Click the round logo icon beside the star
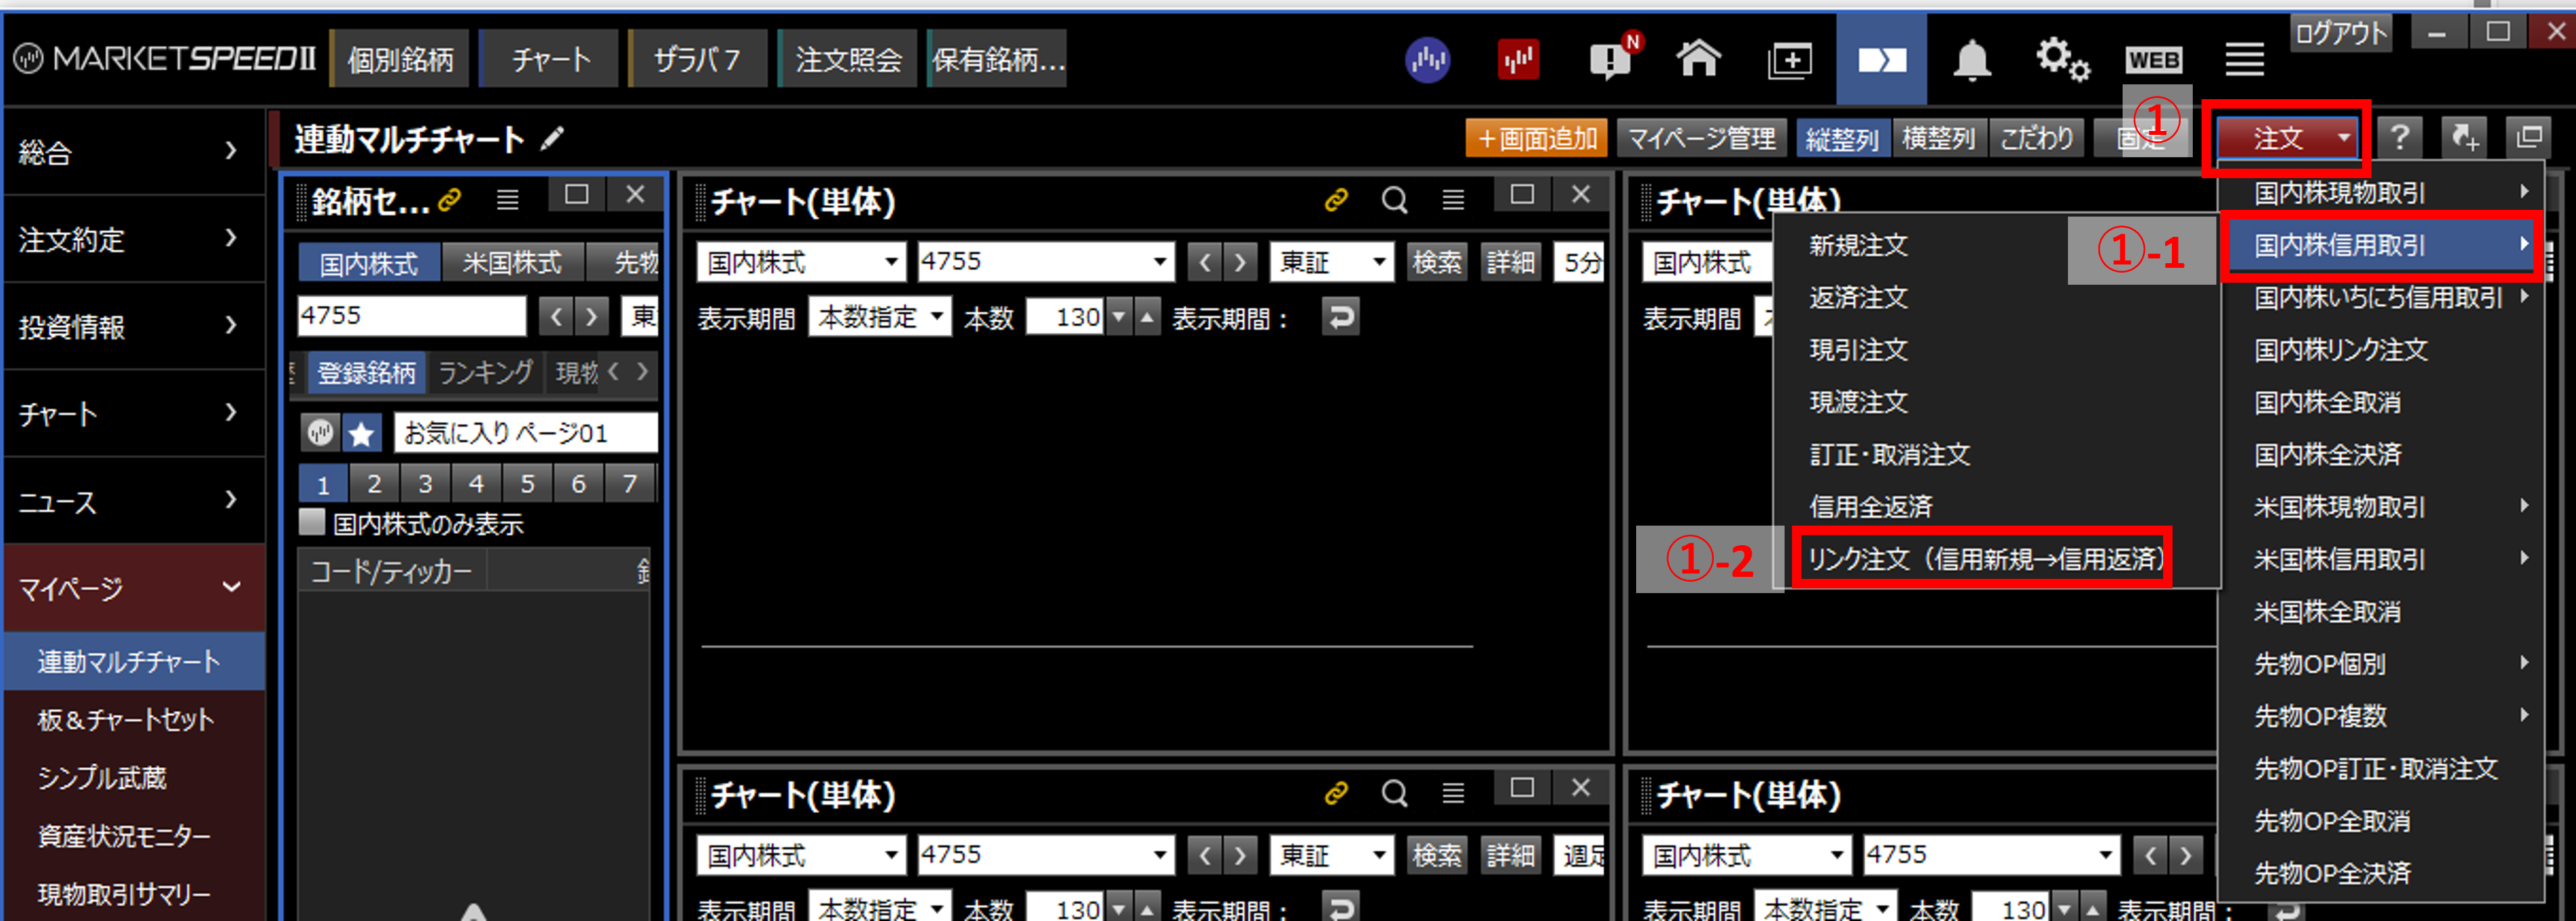 tap(320, 433)
